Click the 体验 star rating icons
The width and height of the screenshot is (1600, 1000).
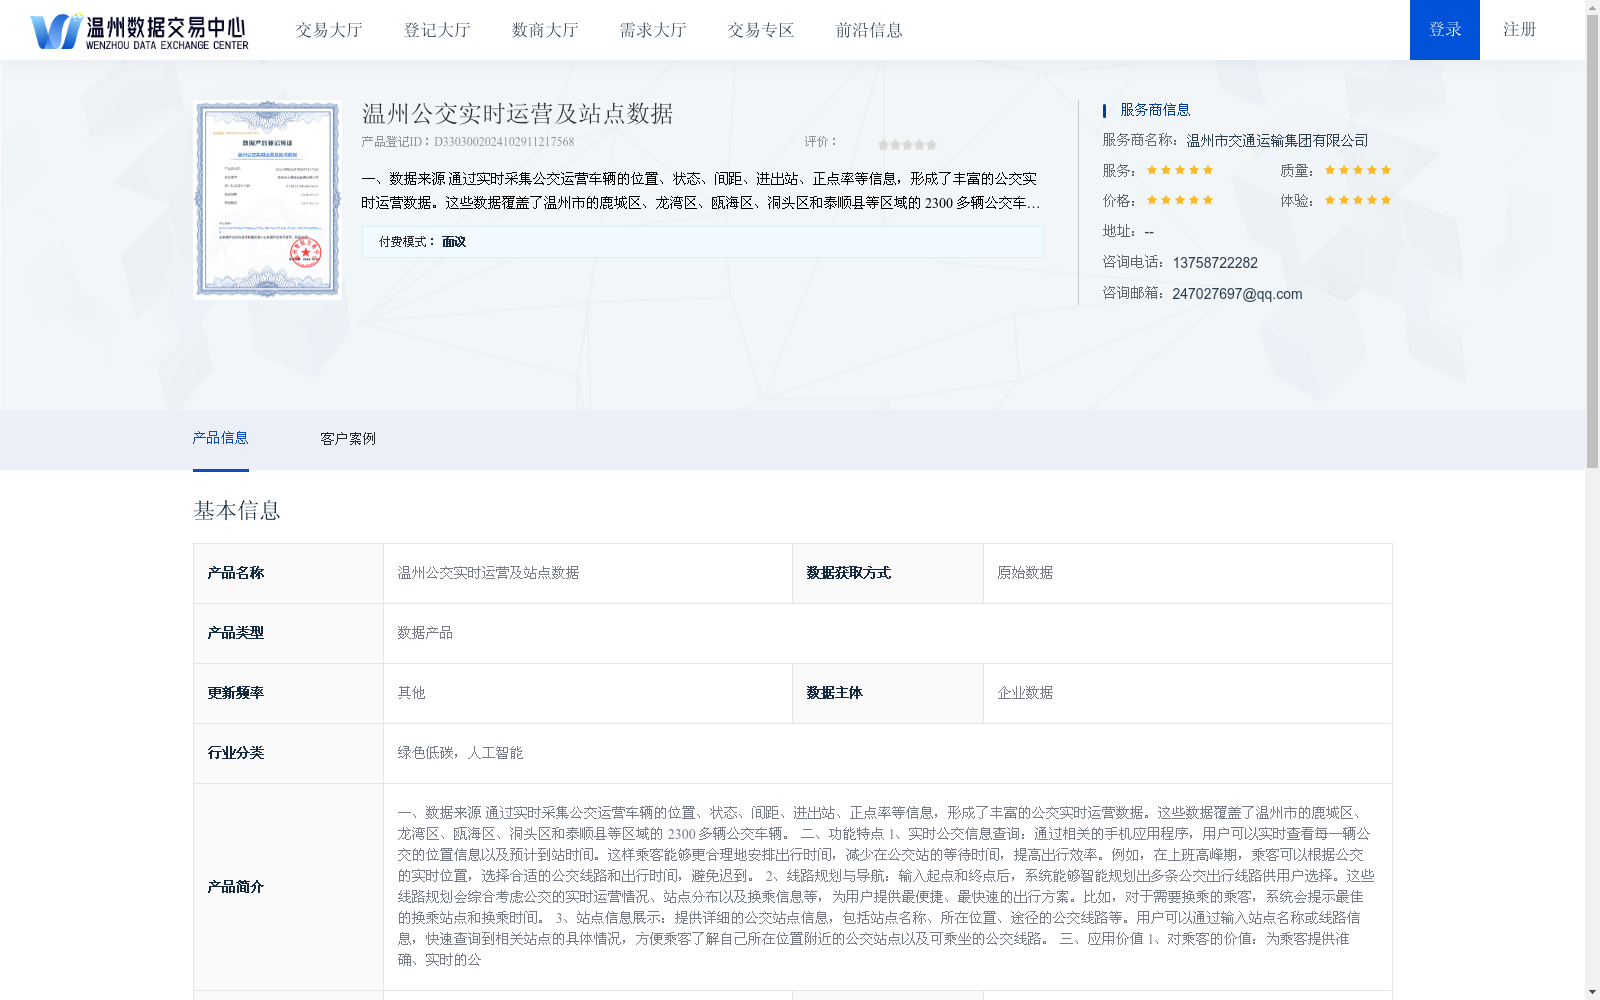(1356, 200)
